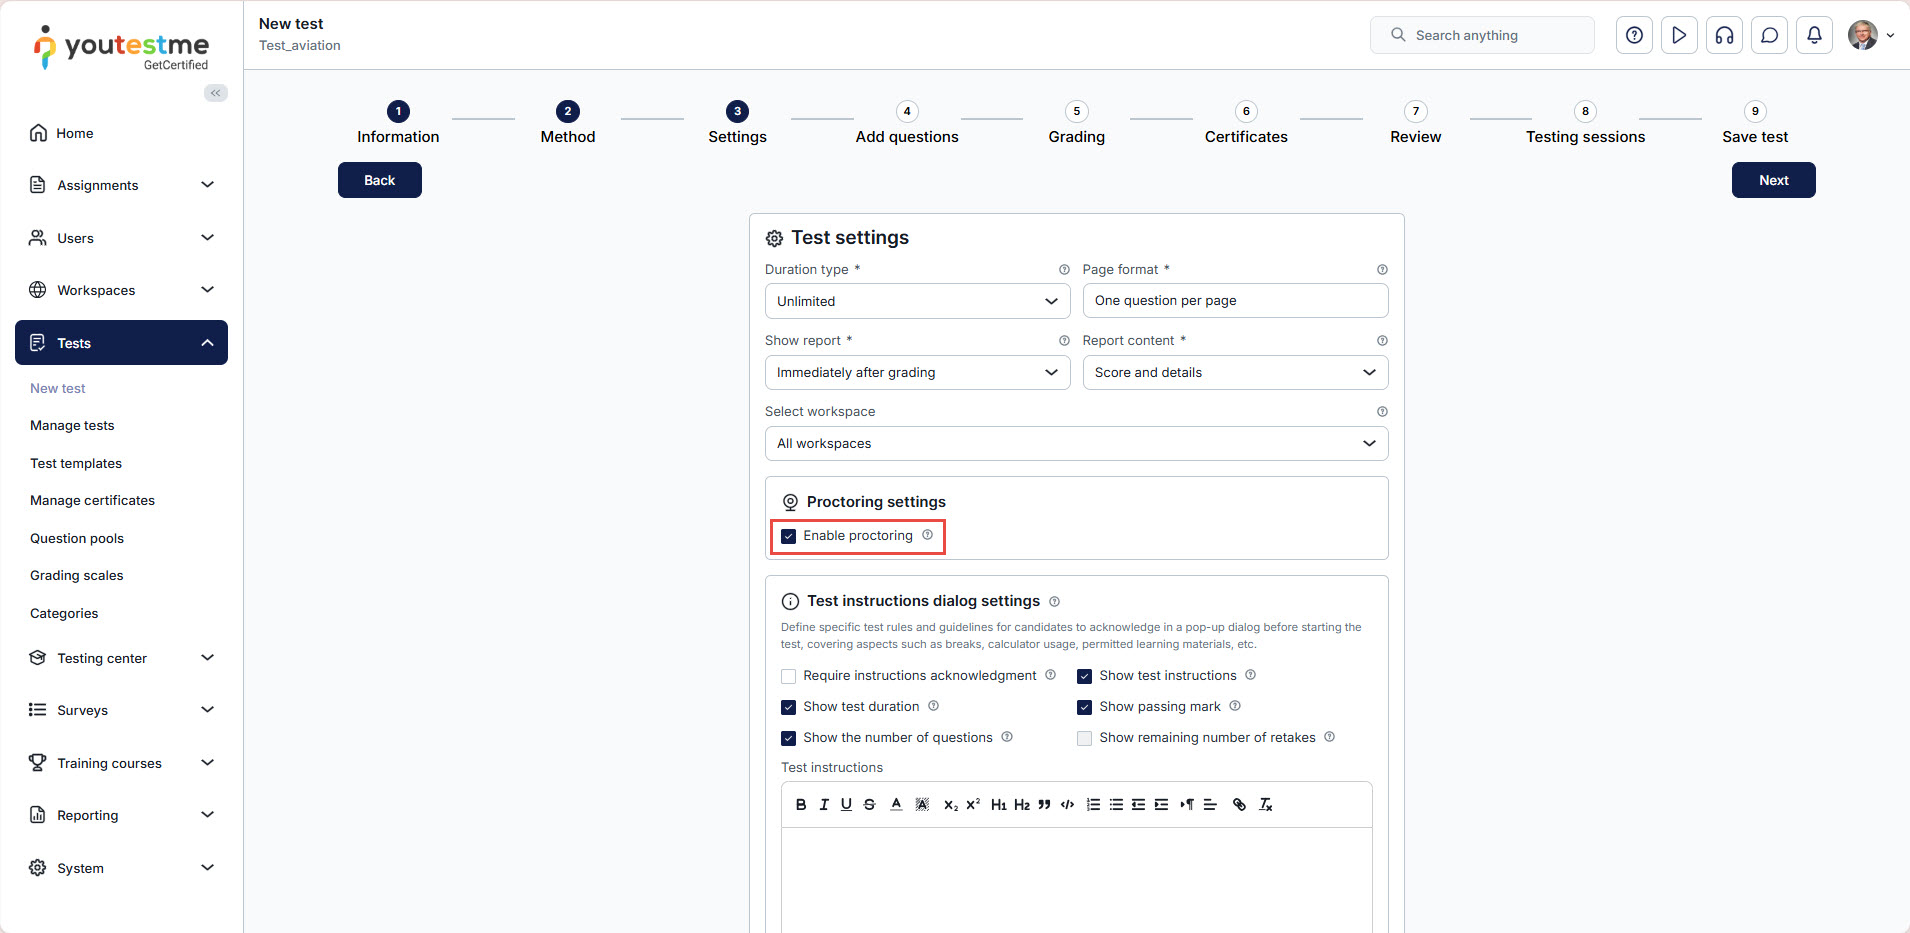Expand the Select workspace dropdown
This screenshot has height=933, width=1910.
tap(1076, 444)
